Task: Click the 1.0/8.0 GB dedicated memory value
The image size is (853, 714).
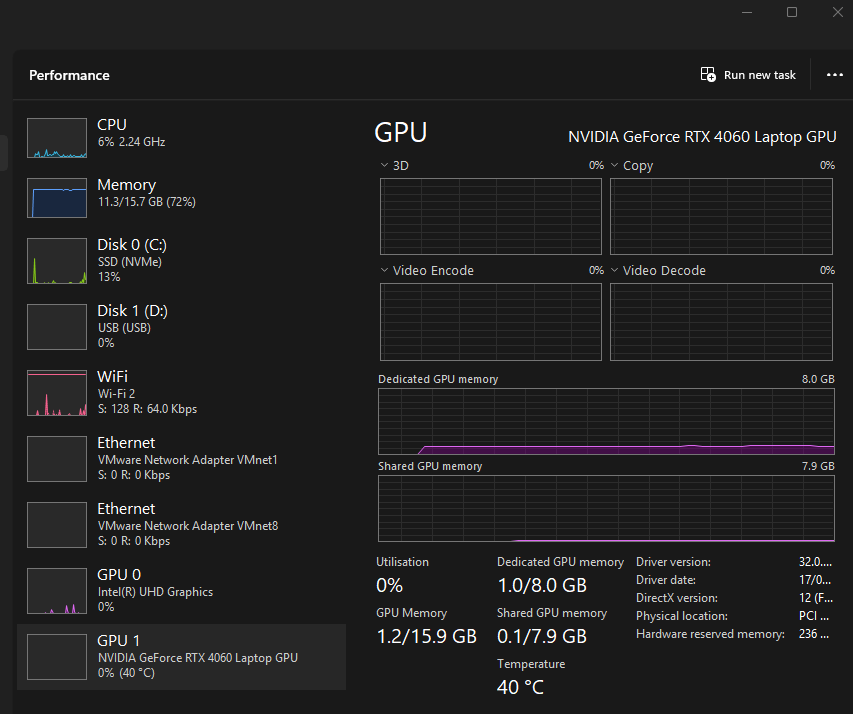Action: tap(542, 586)
